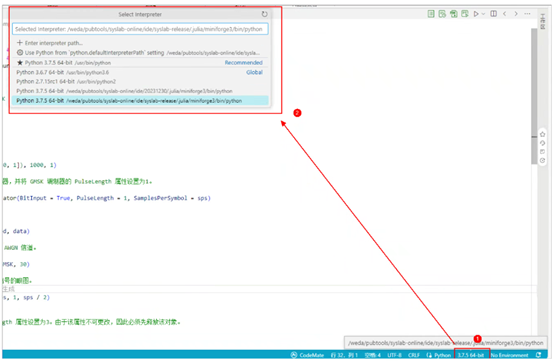This screenshot has height=363, width=553.
Task: Click the notification icon at status bar end
Action: (x=538, y=355)
